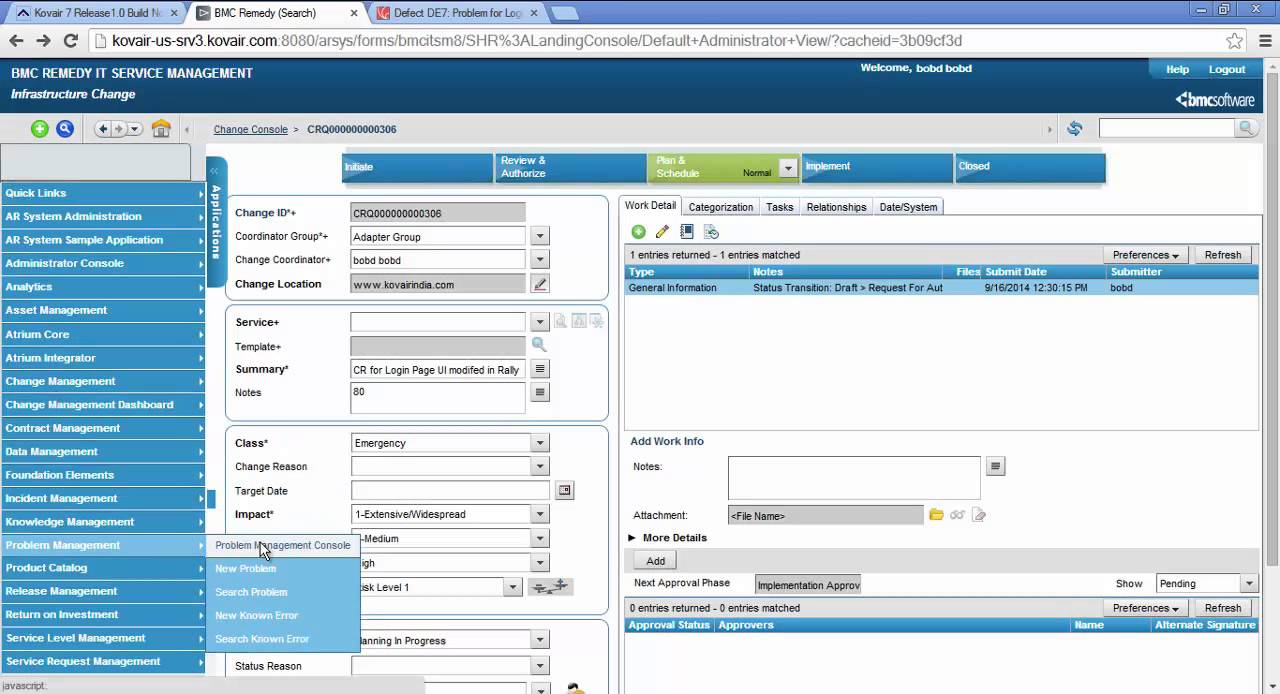Image resolution: width=1280 pixels, height=694 pixels.
Task: Choose Search Known Error from submenu
Action: [x=262, y=639]
